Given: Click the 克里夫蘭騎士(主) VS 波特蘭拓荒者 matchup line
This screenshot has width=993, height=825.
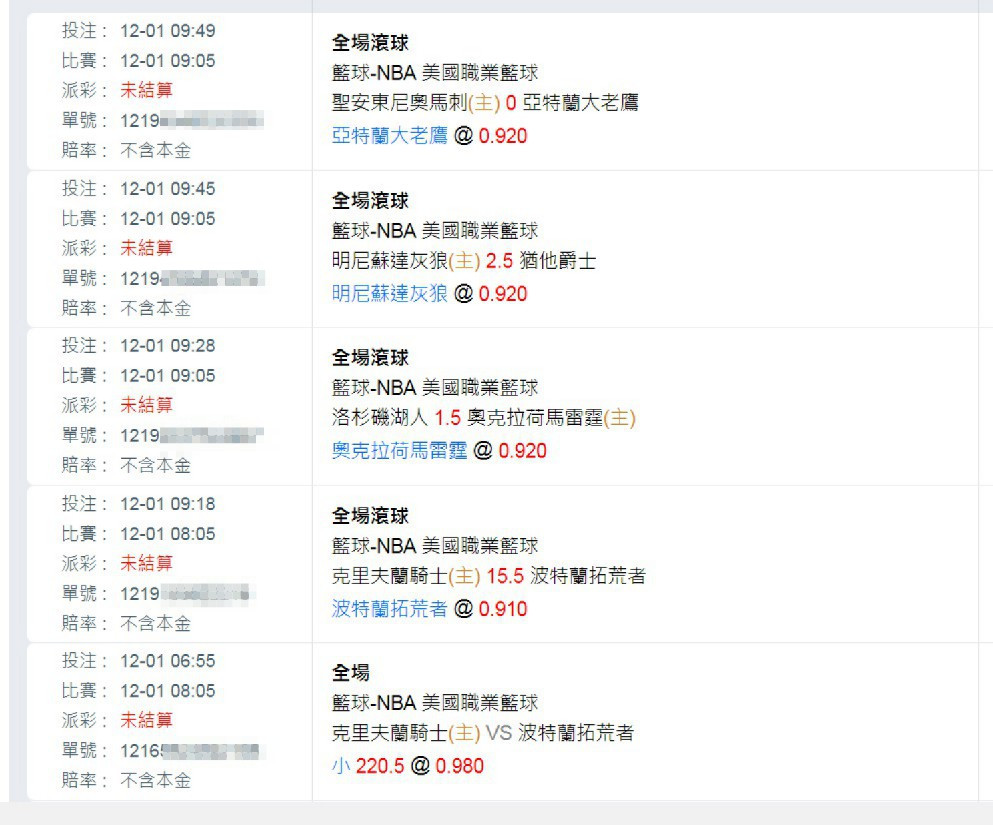Looking at the screenshot, I should click(483, 733).
